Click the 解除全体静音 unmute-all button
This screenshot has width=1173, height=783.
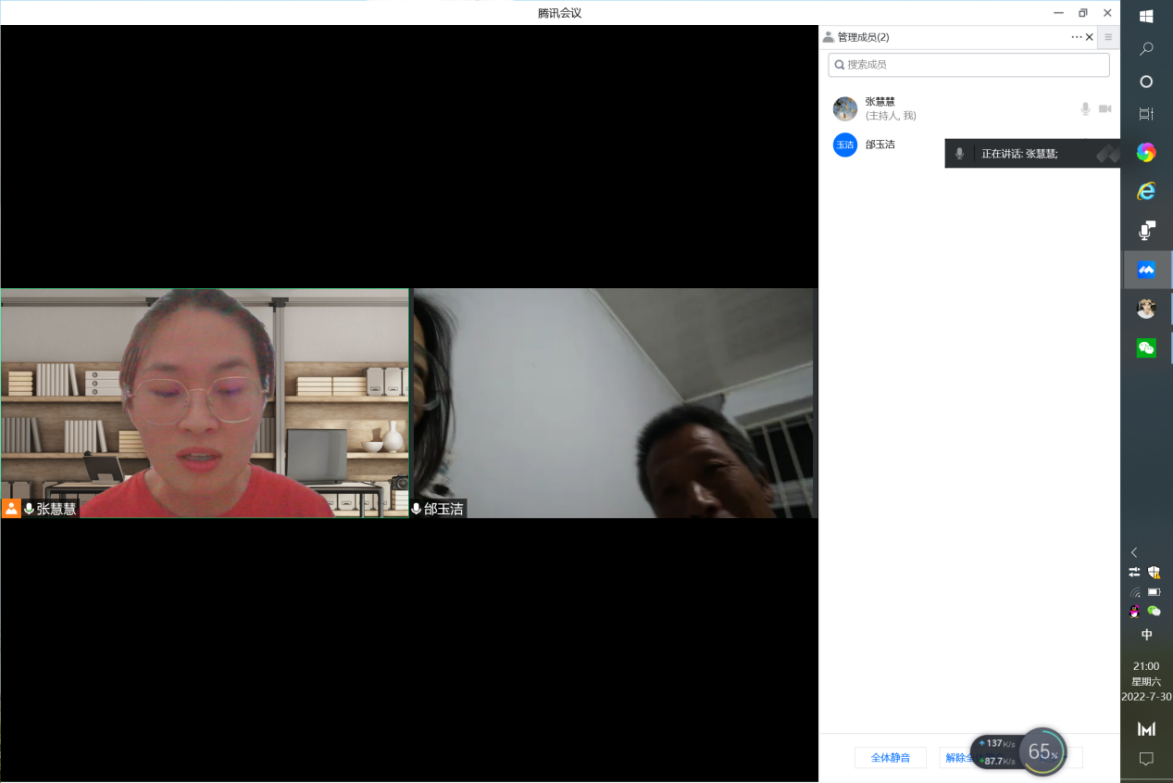[x=958, y=757]
